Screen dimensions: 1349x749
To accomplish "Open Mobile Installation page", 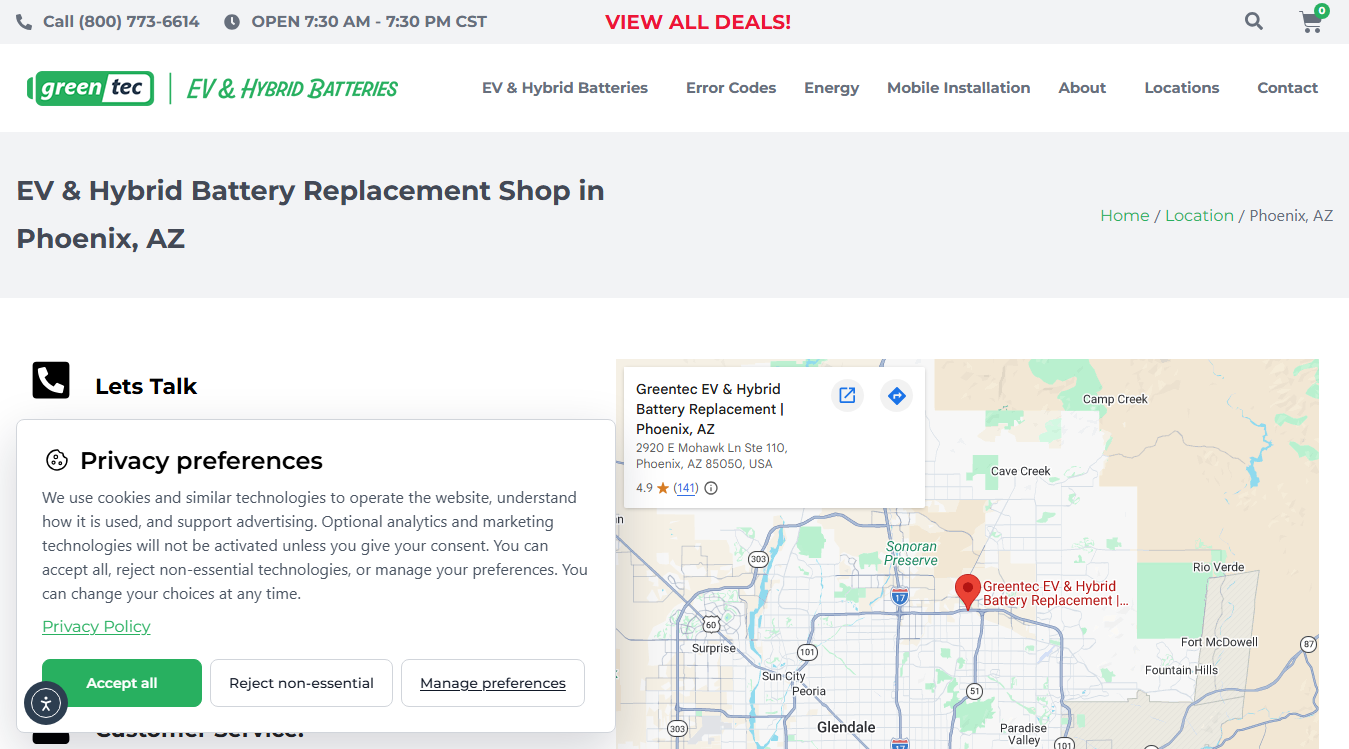I will click(959, 88).
